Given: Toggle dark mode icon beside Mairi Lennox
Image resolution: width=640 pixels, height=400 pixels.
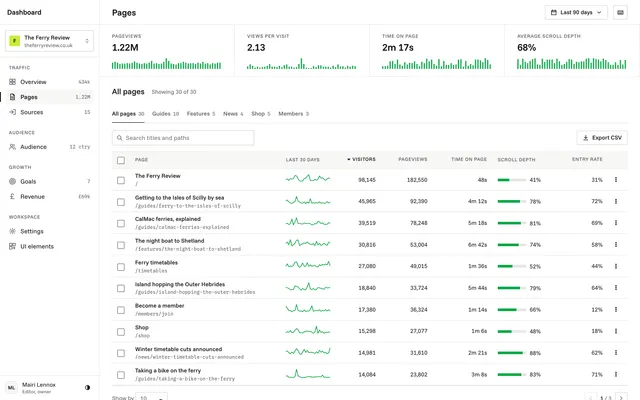Looking at the screenshot, I should [87, 388].
